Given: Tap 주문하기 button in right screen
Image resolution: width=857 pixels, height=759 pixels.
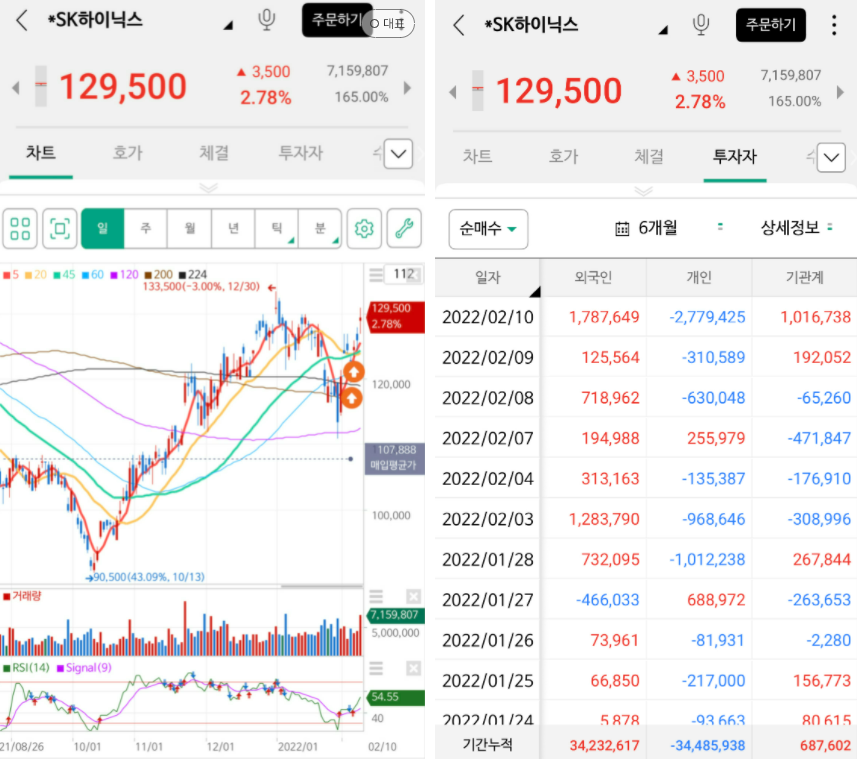Looking at the screenshot, I should coord(771,25).
